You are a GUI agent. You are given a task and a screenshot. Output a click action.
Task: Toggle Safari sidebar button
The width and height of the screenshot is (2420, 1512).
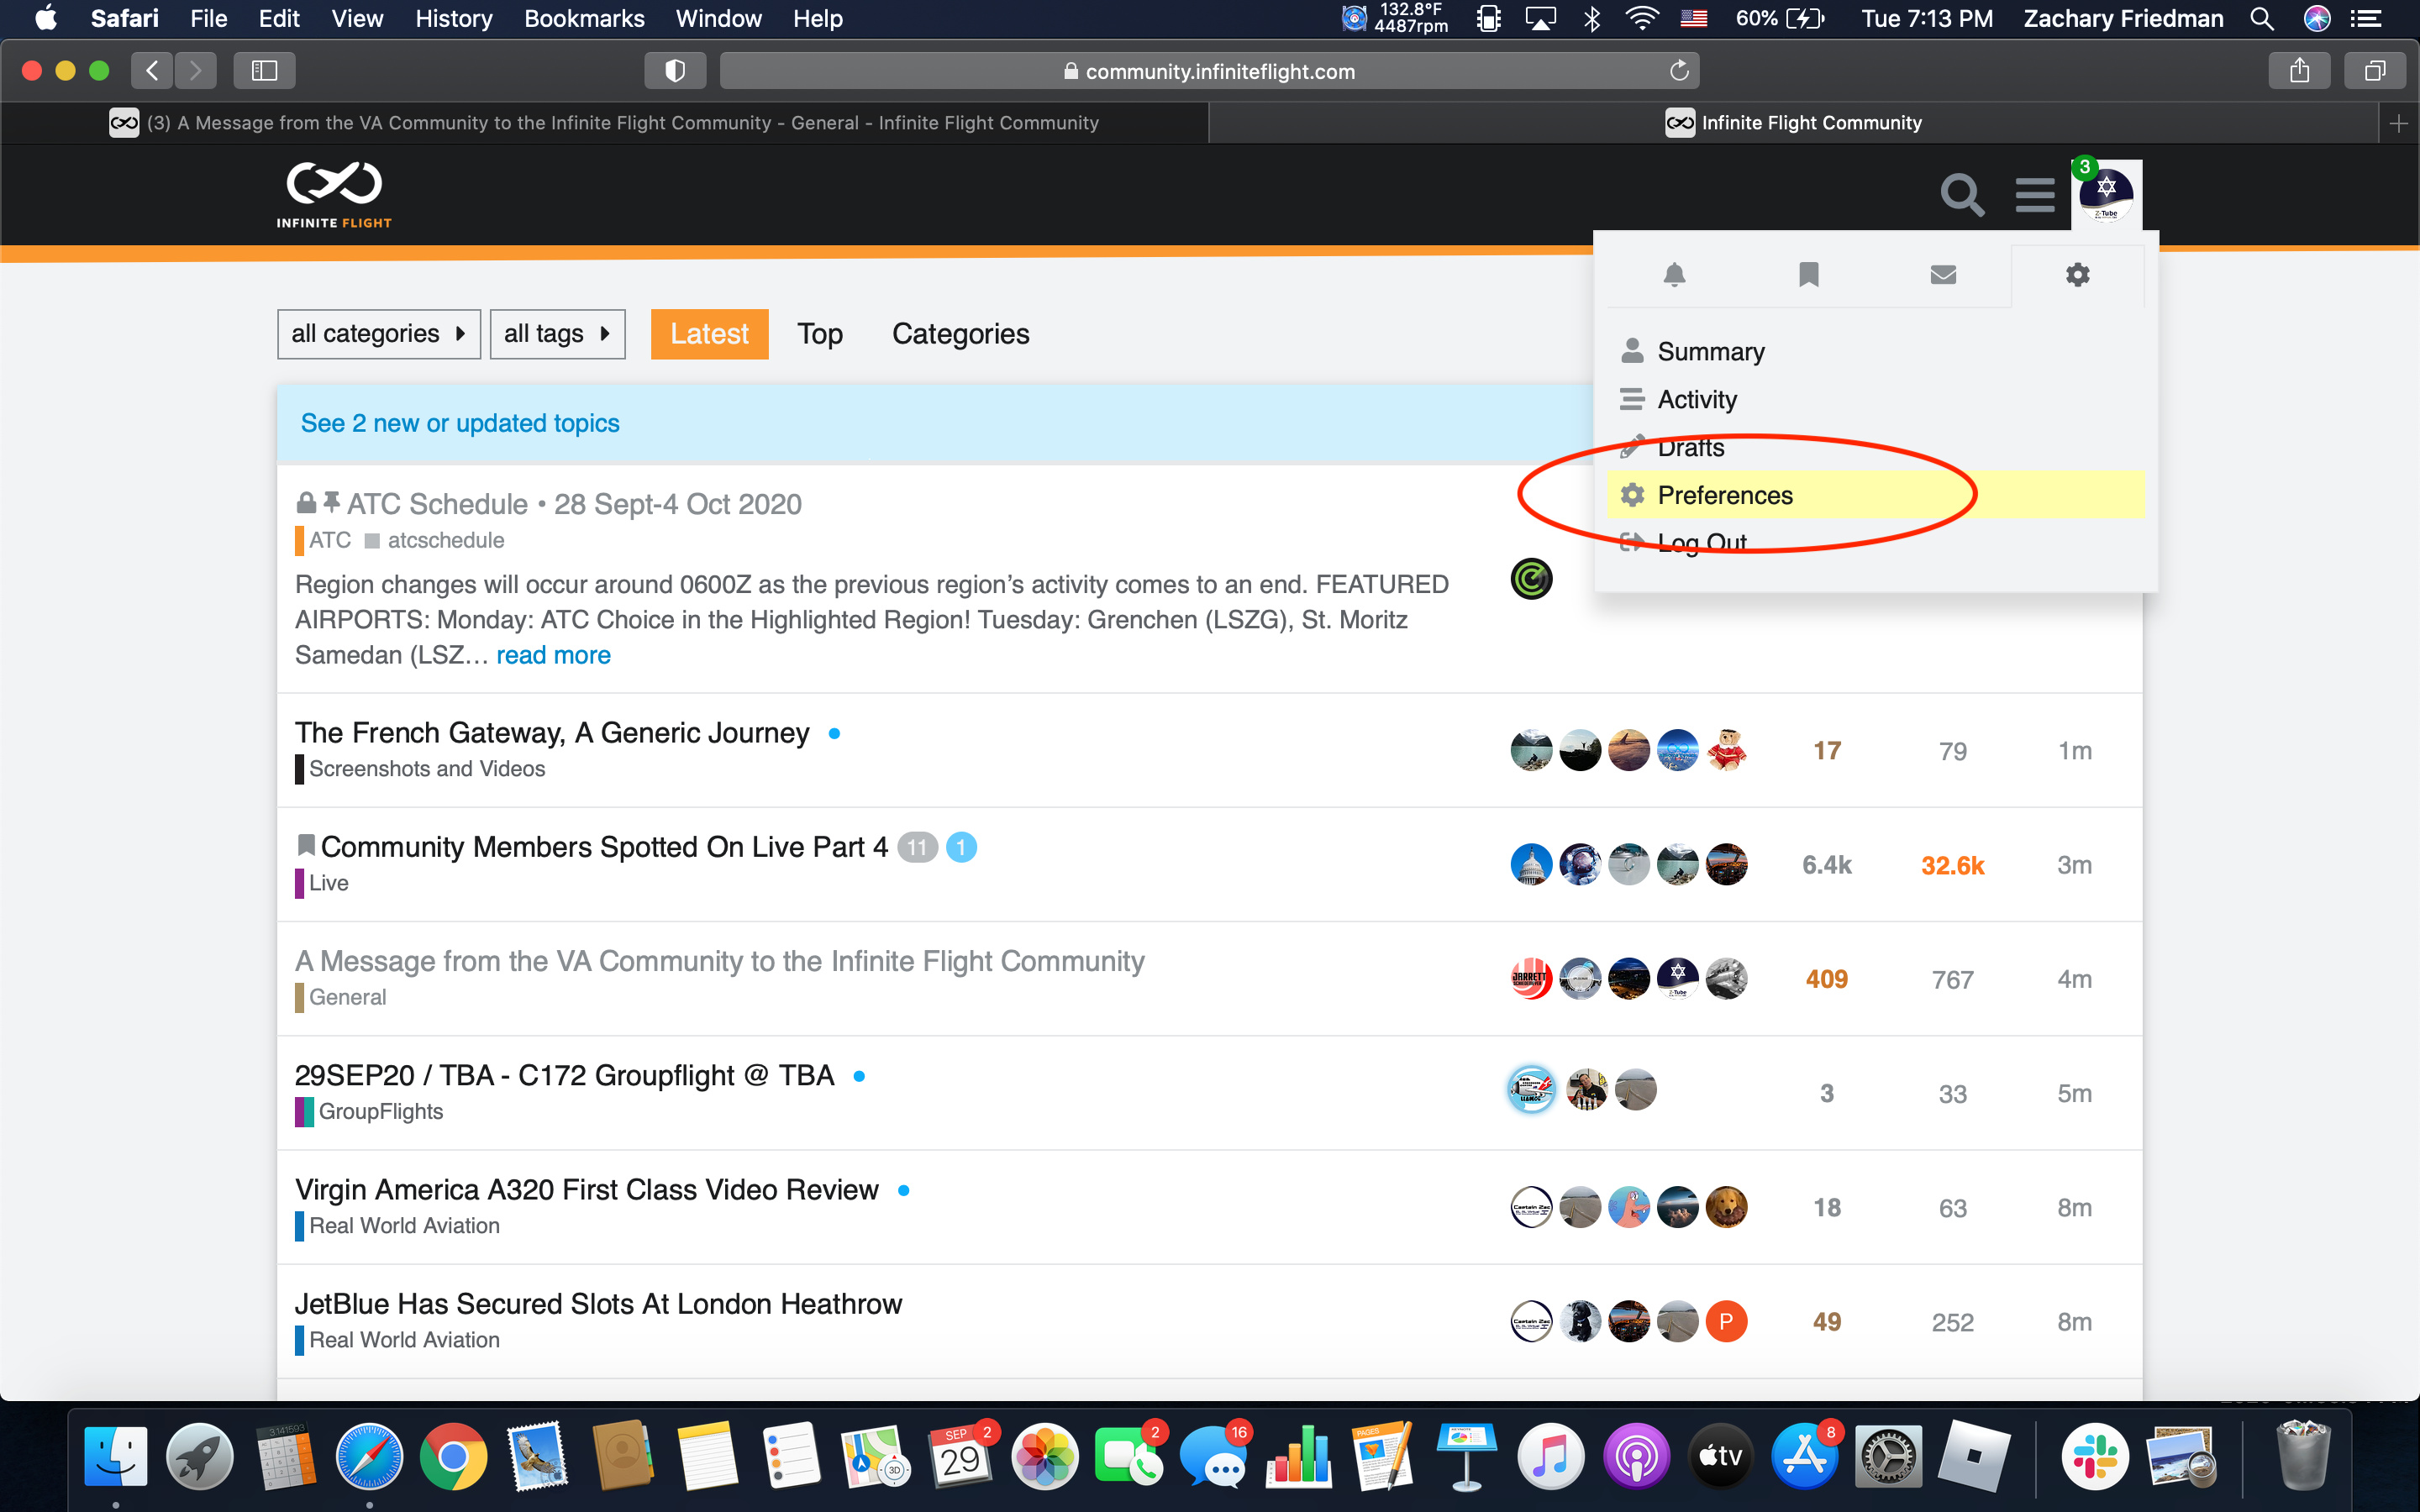point(264,71)
